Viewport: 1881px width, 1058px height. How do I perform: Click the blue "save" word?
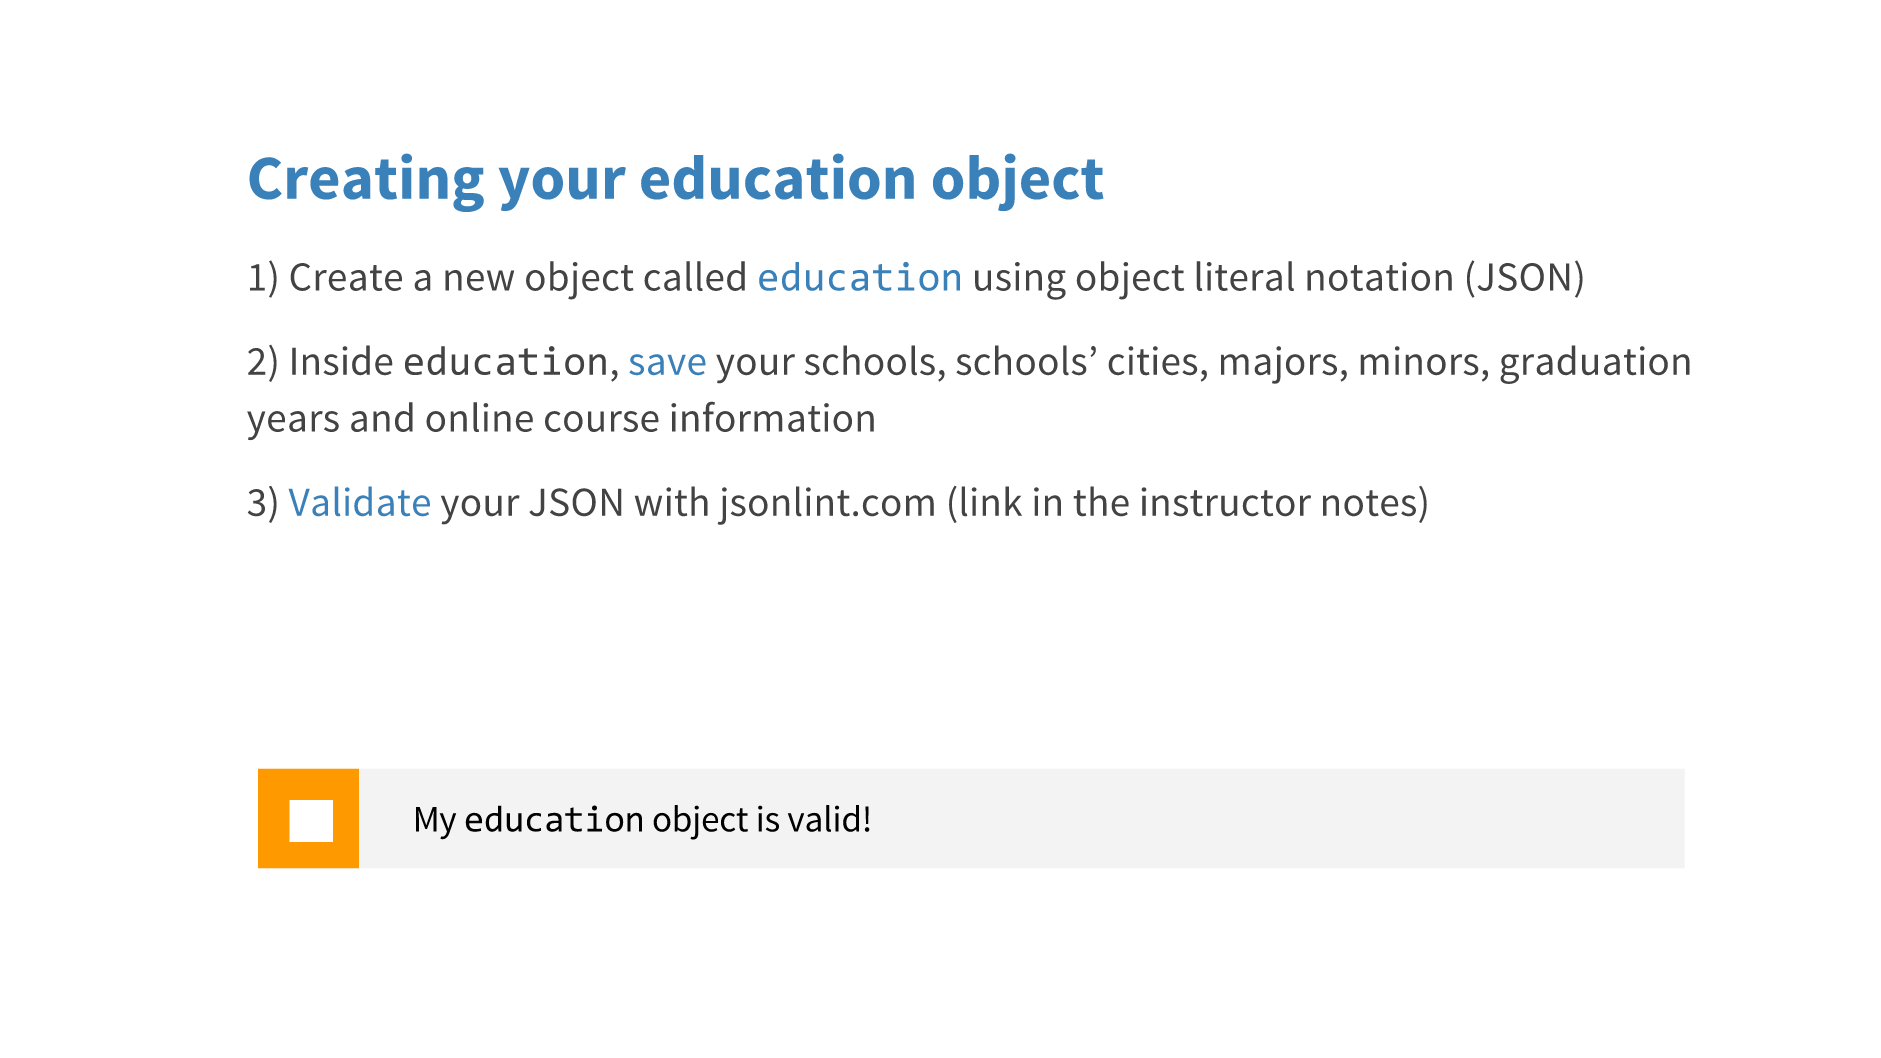667,362
